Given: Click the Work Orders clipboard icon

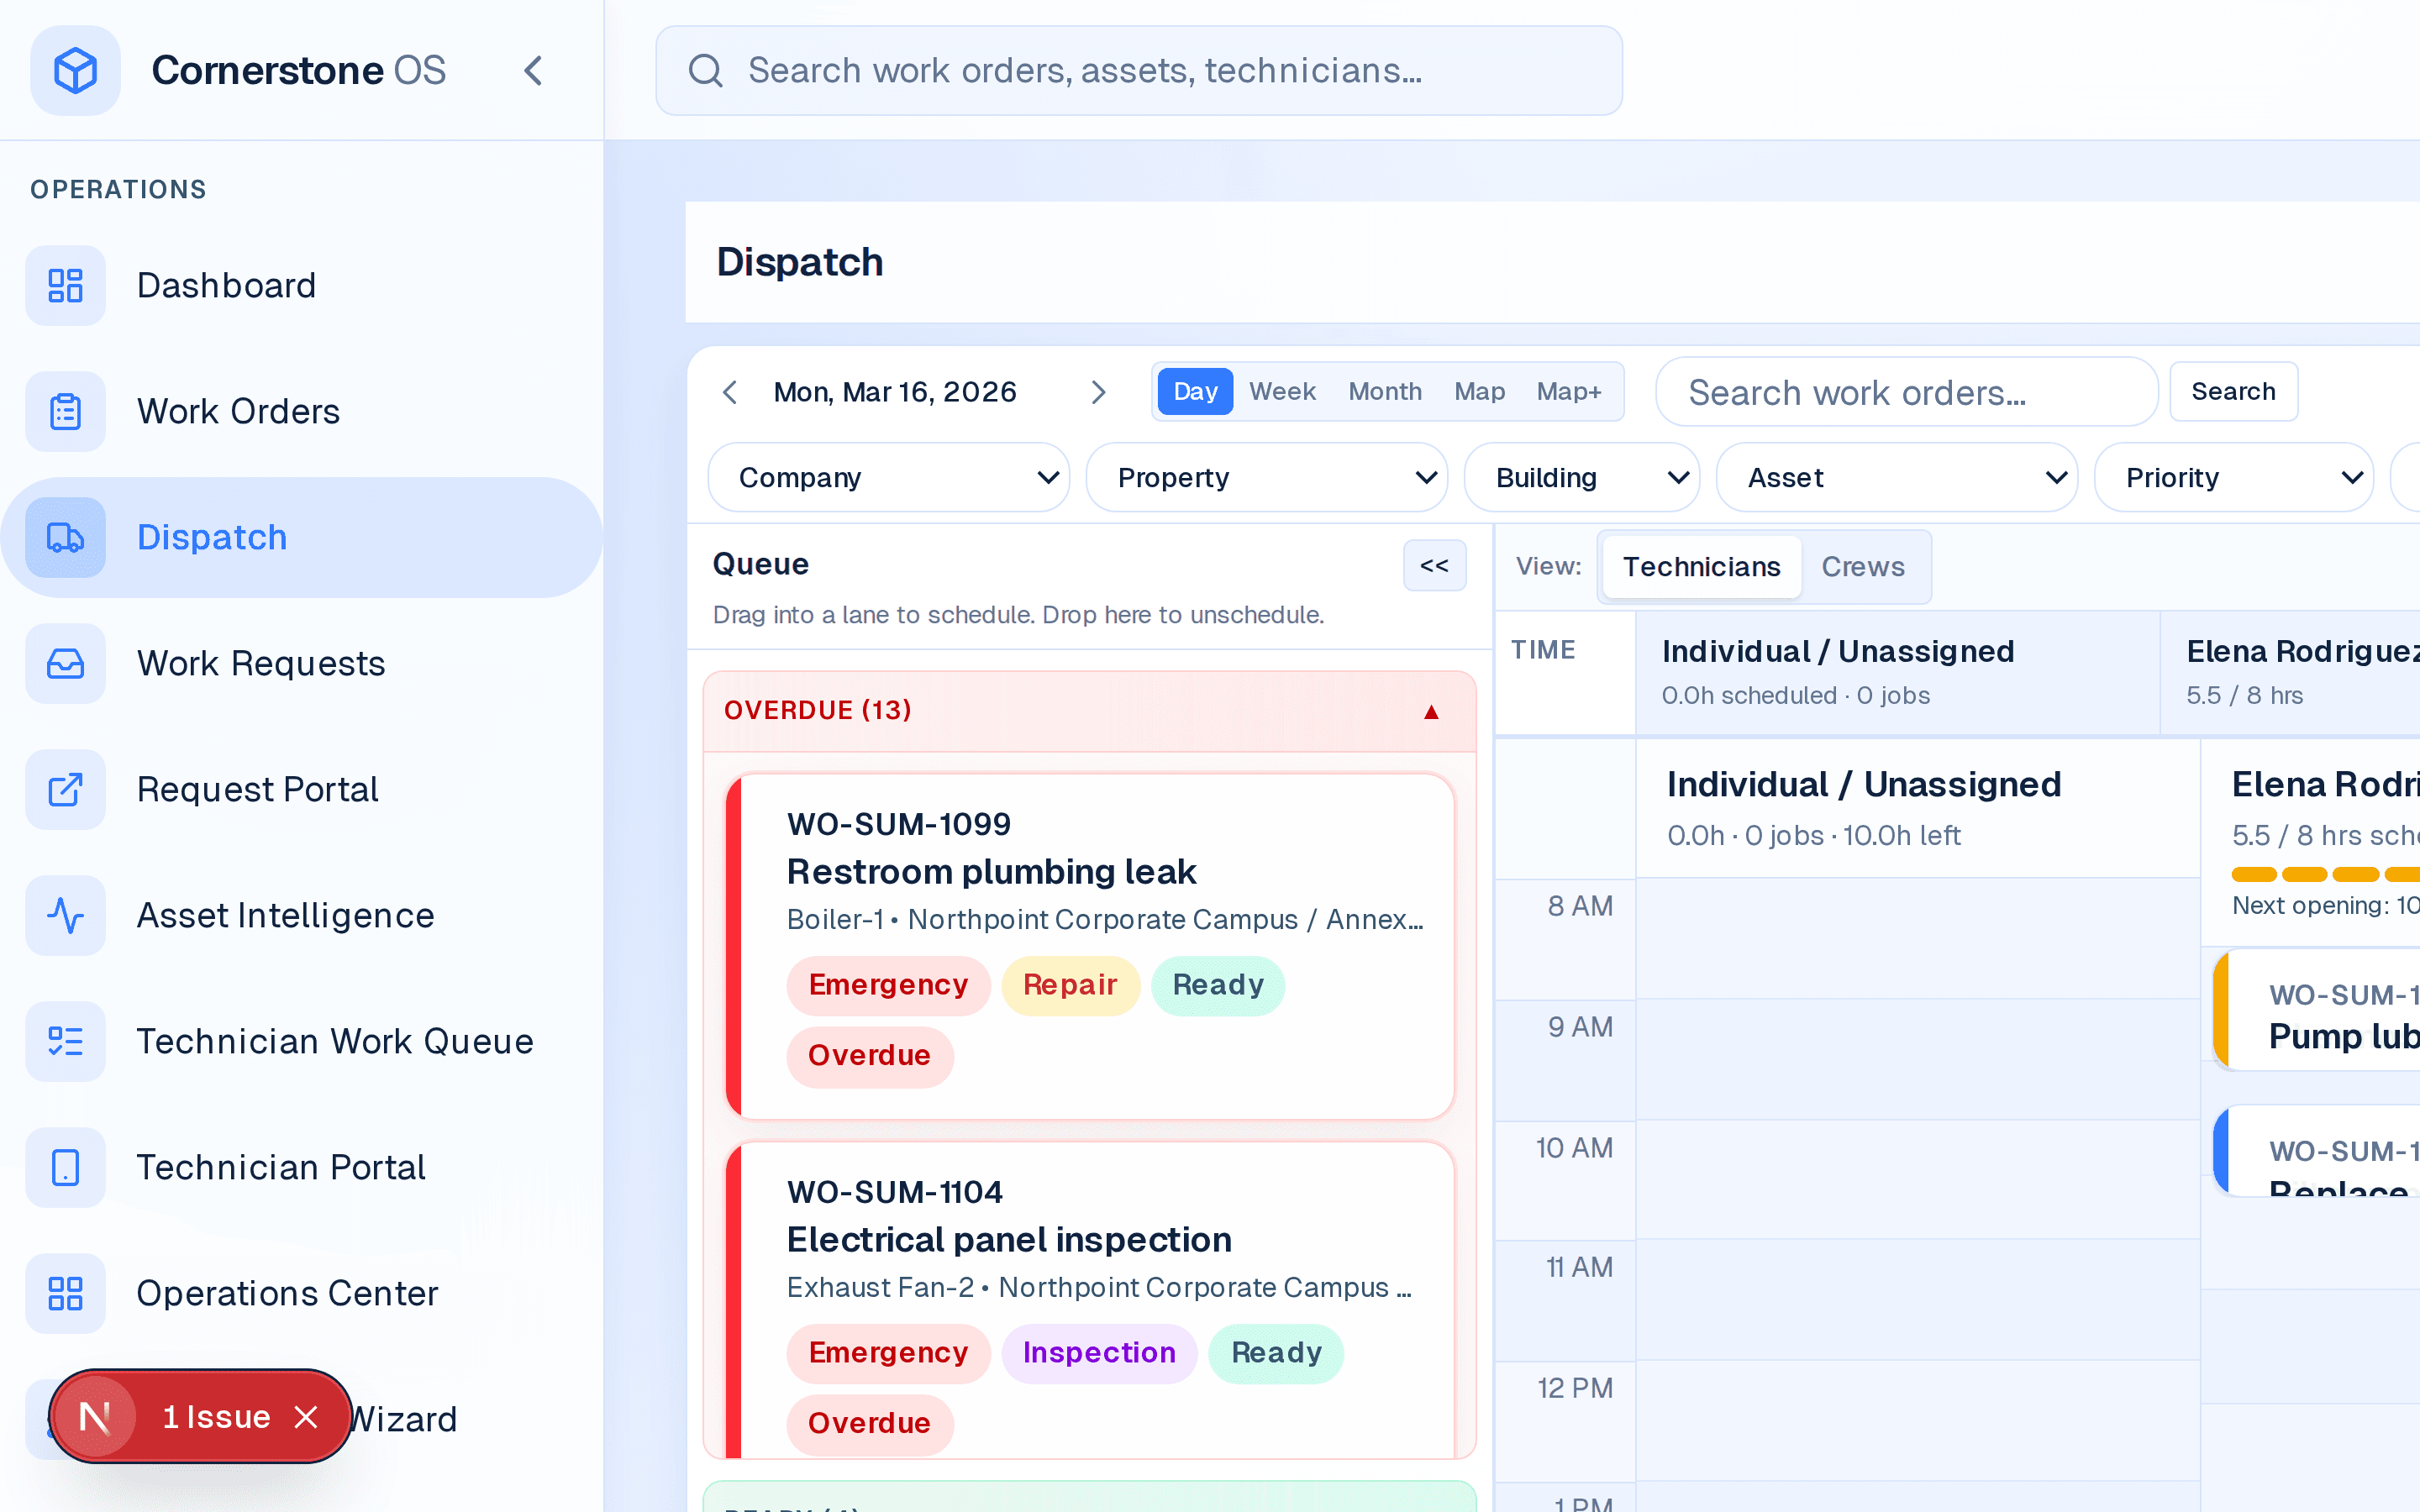Looking at the screenshot, I should [65, 411].
